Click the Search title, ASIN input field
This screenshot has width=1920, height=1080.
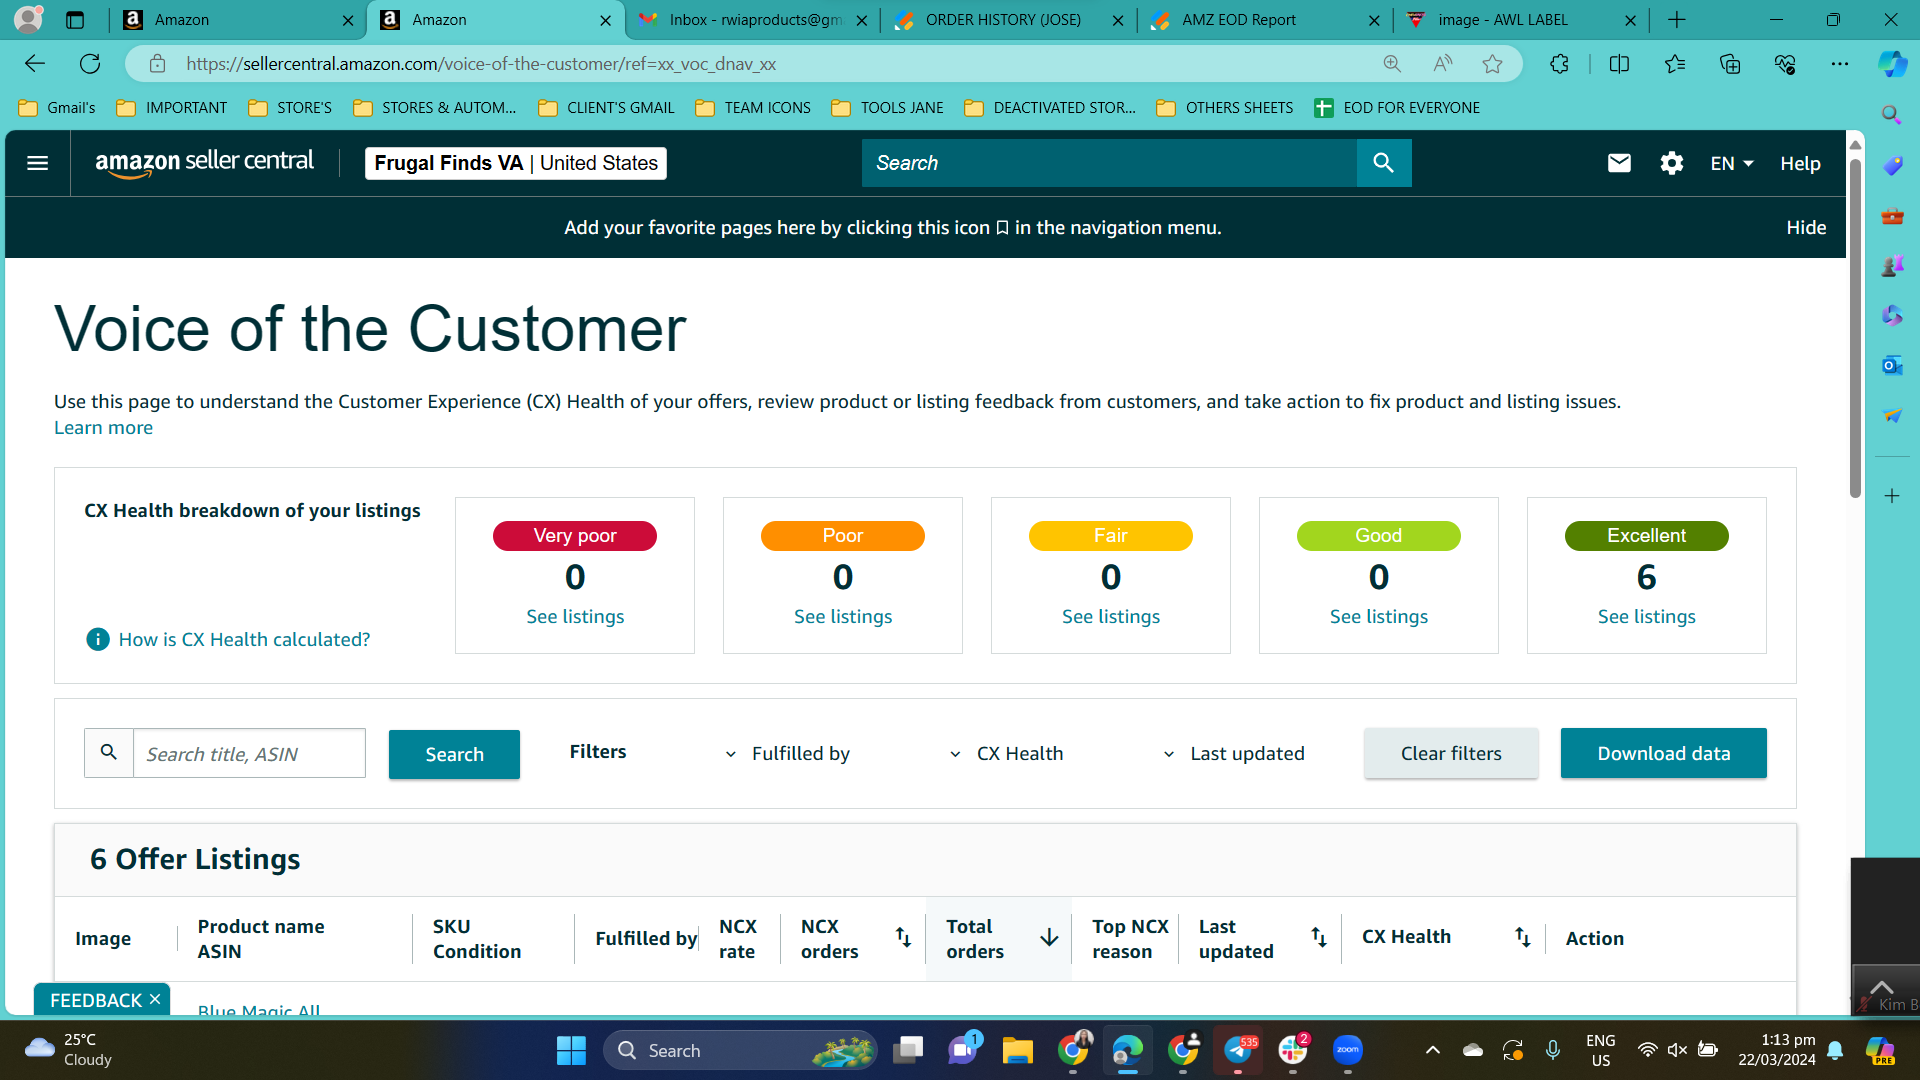pos(249,754)
